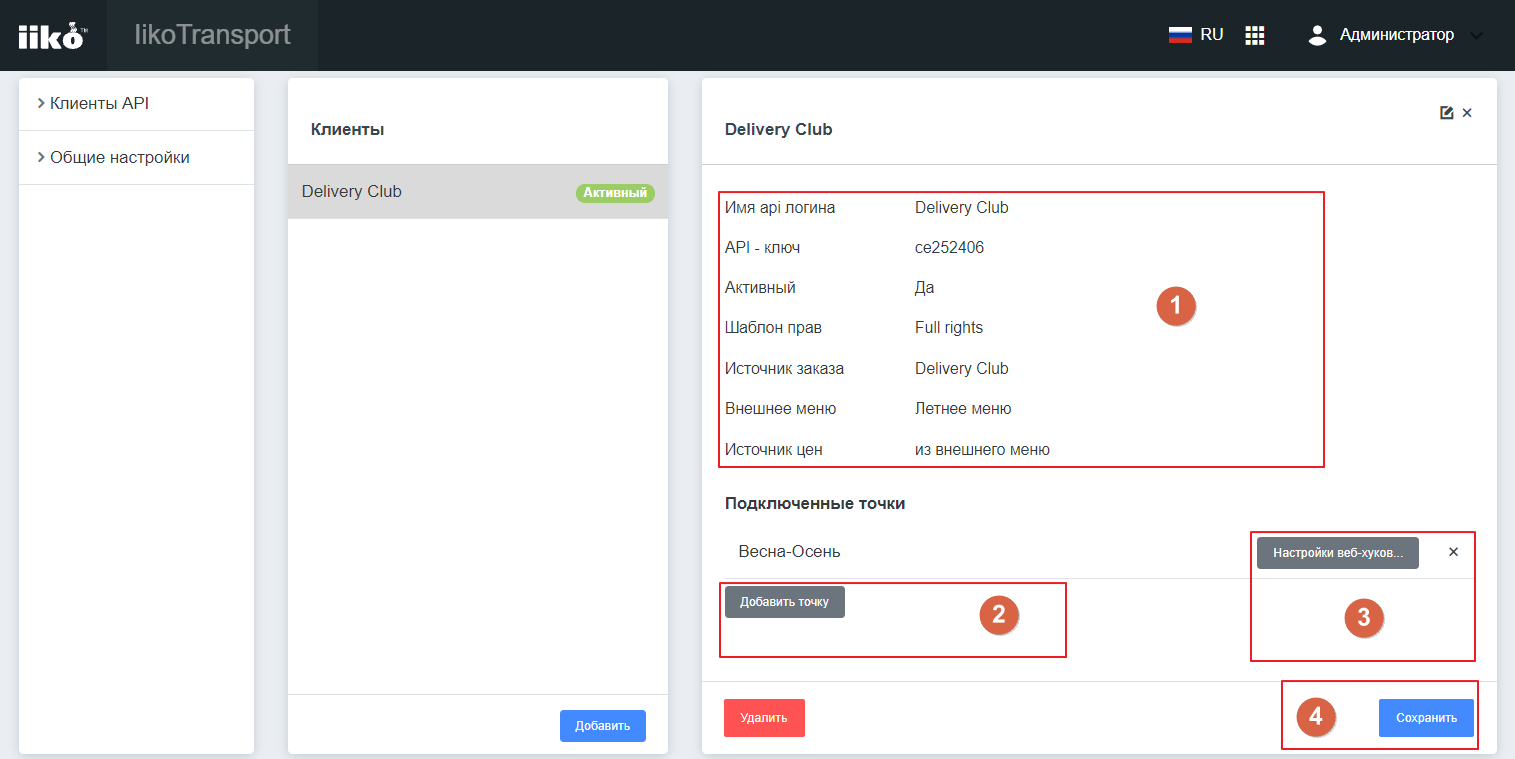Click the из внешнего меню value
Screen dimensions: 1515x759
click(x=982, y=449)
